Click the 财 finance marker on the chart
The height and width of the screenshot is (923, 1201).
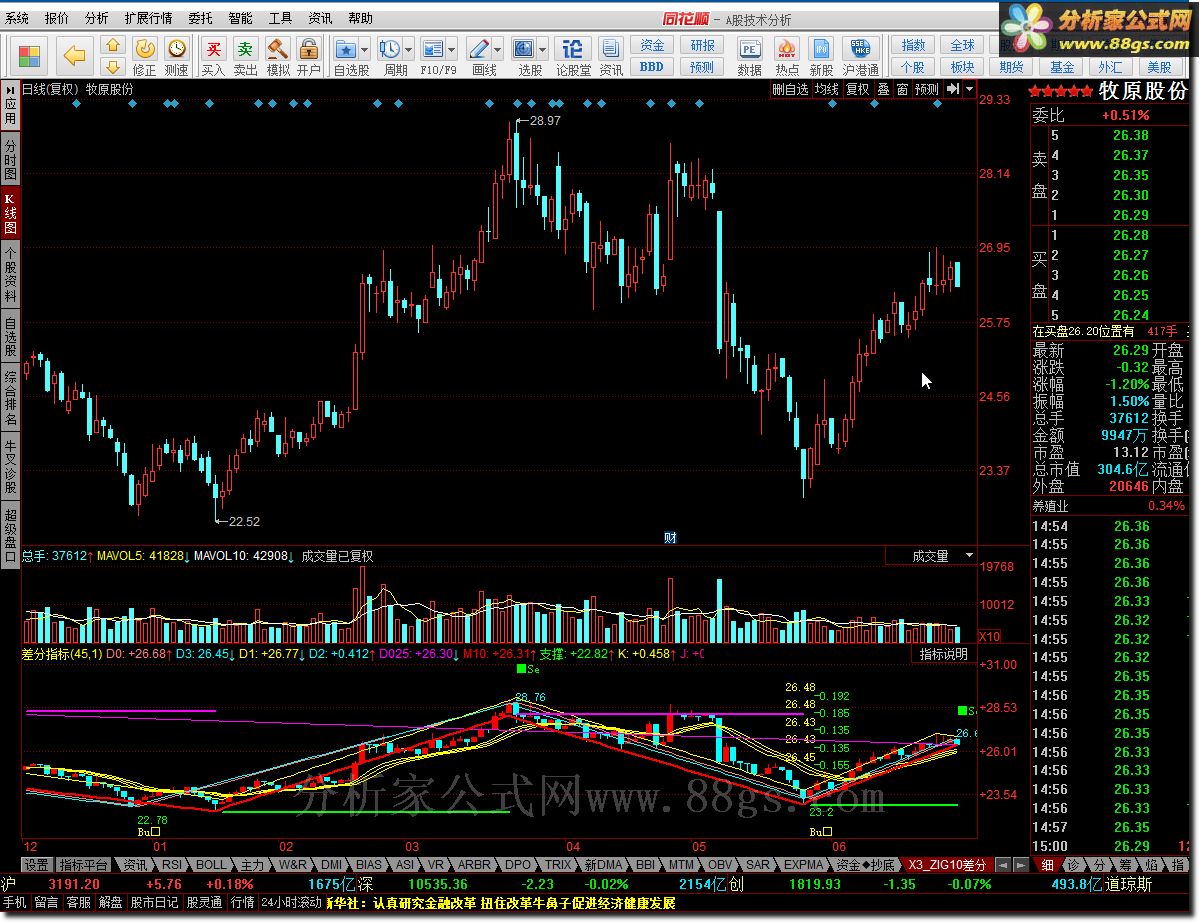pos(670,537)
